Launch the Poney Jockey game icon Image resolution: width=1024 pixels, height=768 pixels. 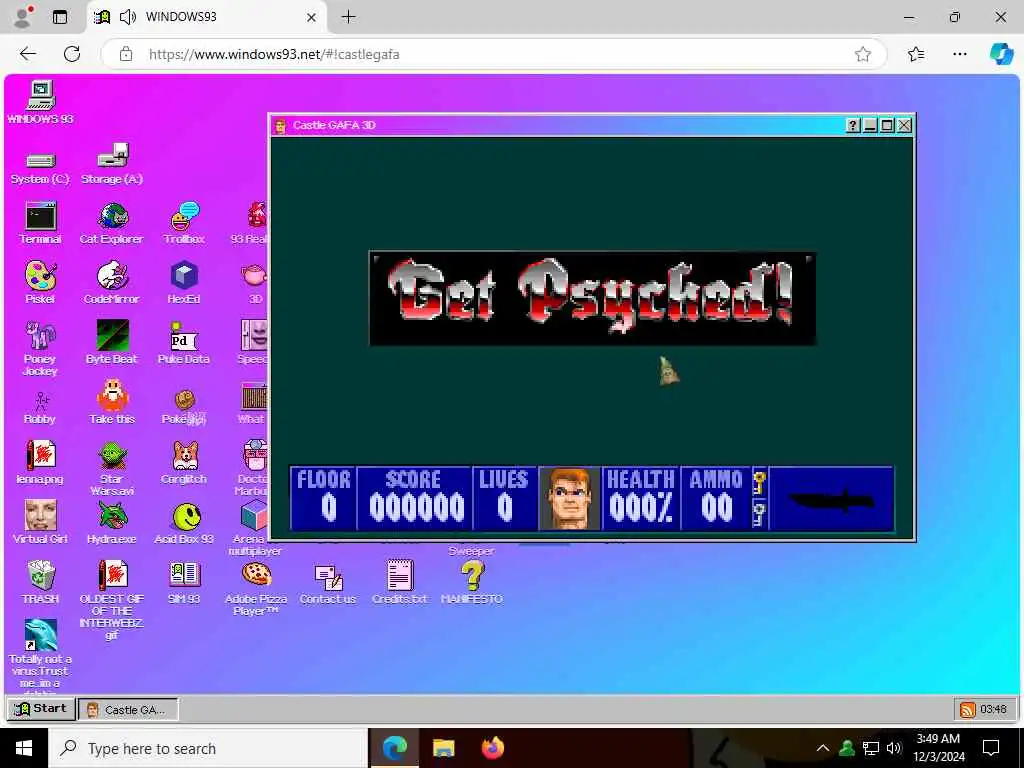pyautogui.click(x=40, y=348)
